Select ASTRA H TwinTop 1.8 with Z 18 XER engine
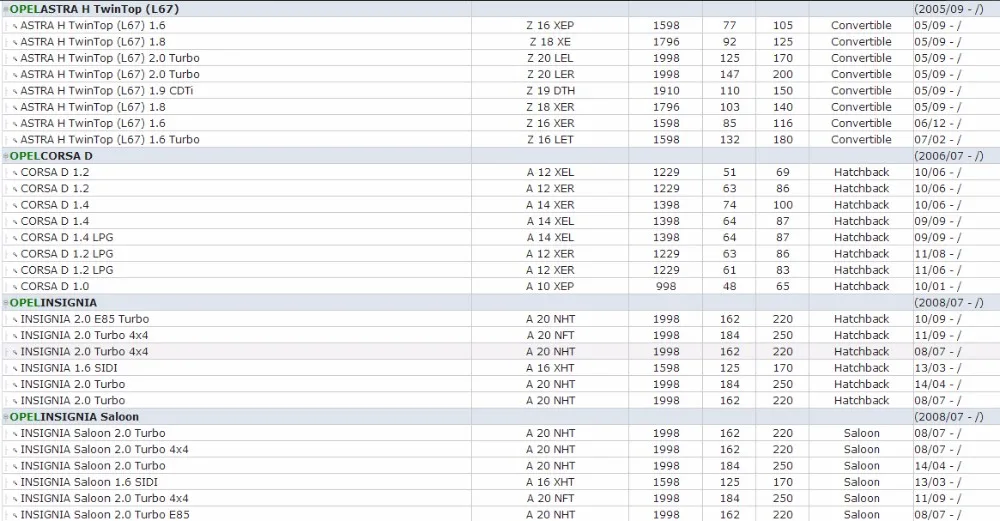The image size is (1000, 521). point(500,107)
